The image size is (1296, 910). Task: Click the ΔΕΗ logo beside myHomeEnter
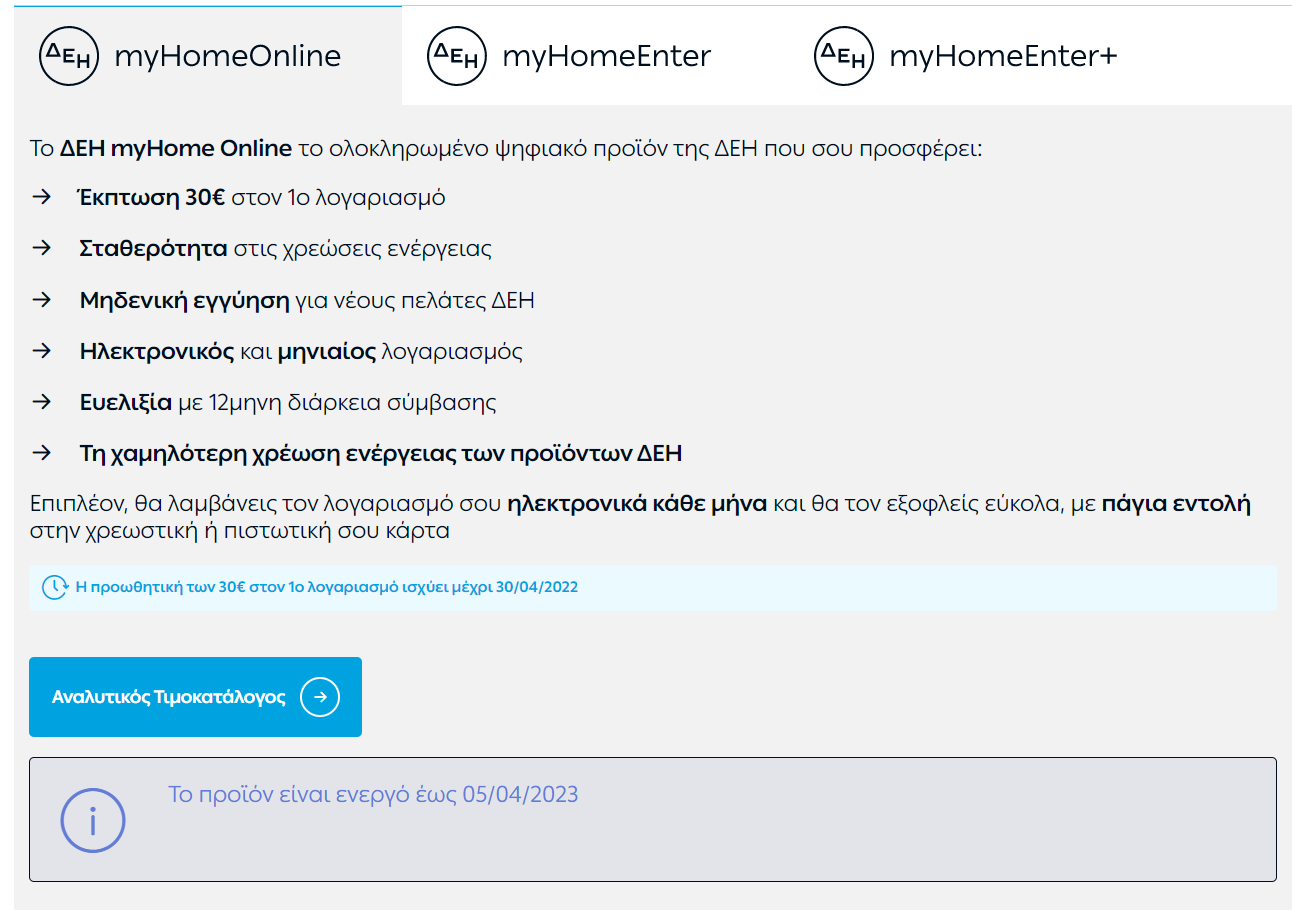tap(457, 55)
